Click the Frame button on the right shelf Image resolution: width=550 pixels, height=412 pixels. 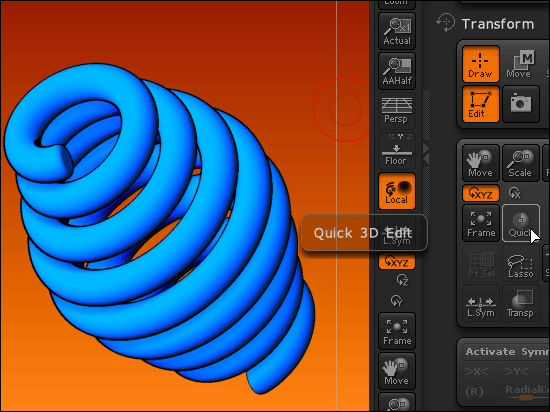point(397,331)
